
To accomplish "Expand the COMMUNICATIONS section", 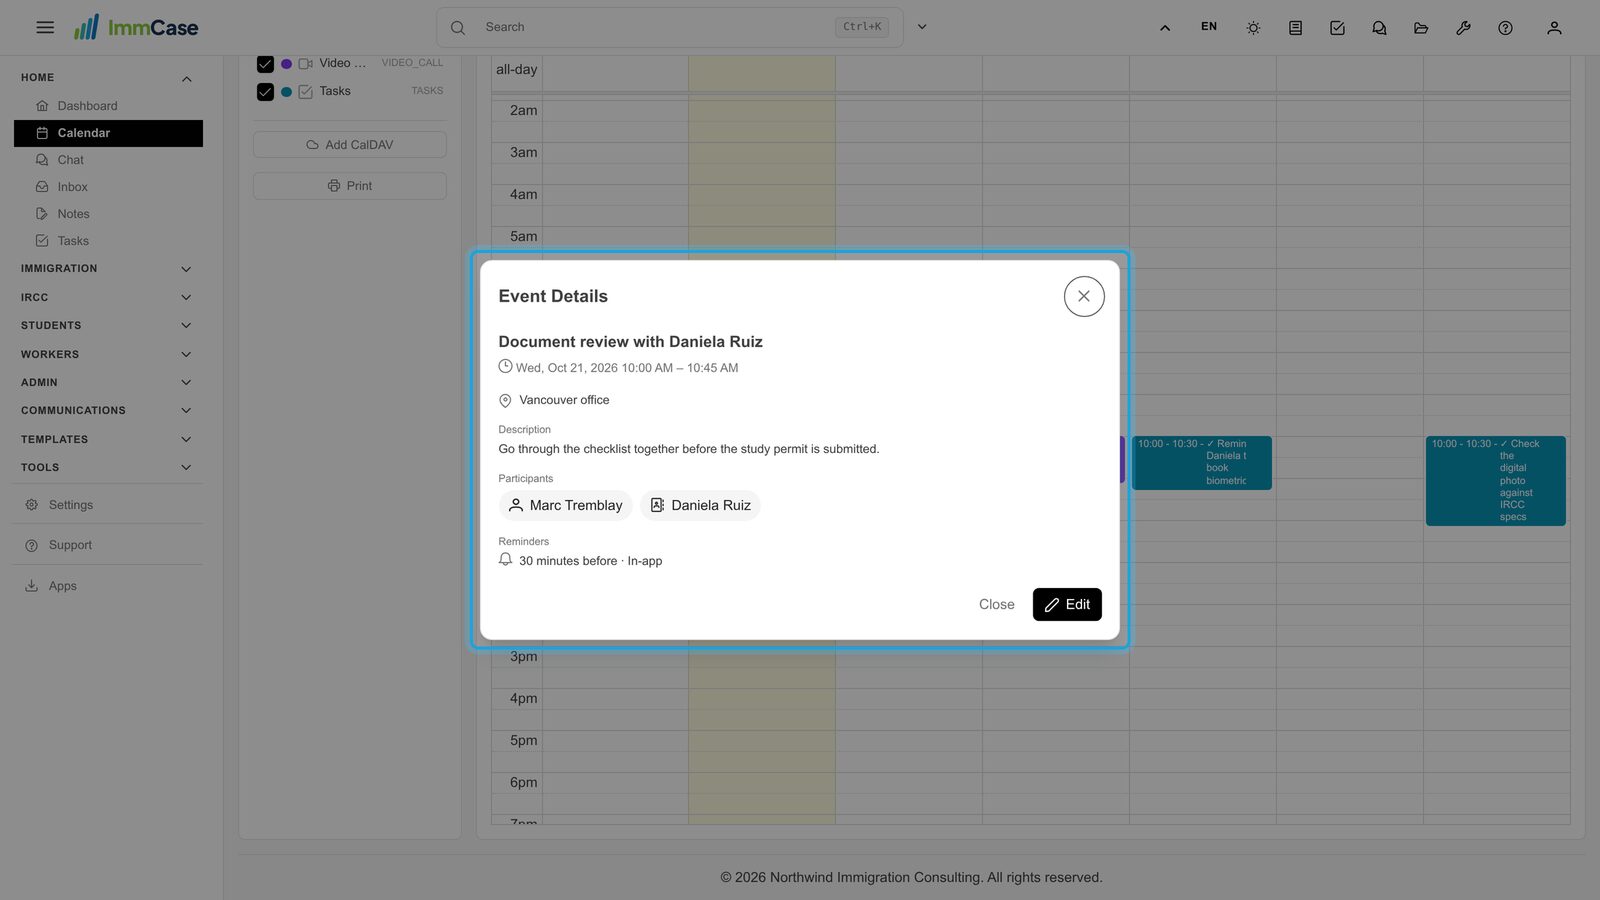I will click(x=108, y=411).
